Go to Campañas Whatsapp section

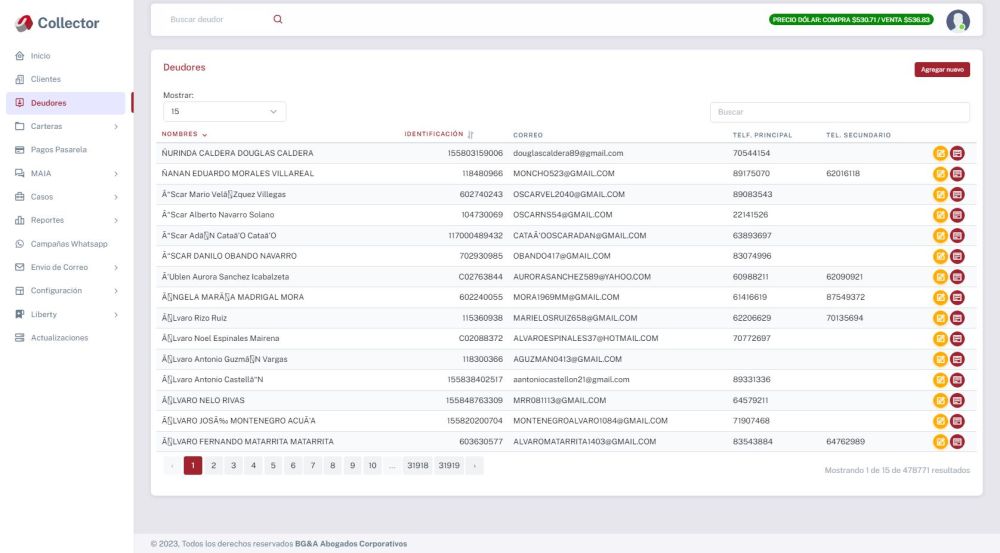point(69,244)
